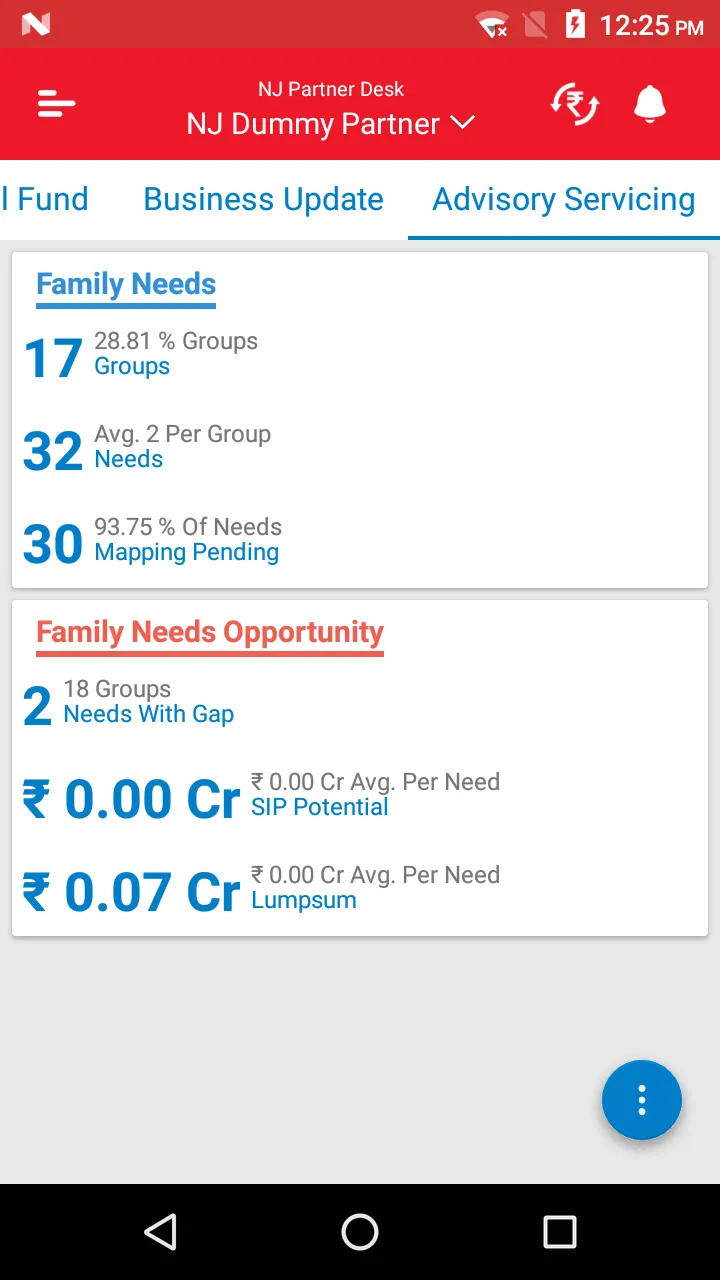This screenshot has height=1280, width=720.
Task: Open the recent apps square button
Action: [559, 1232]
